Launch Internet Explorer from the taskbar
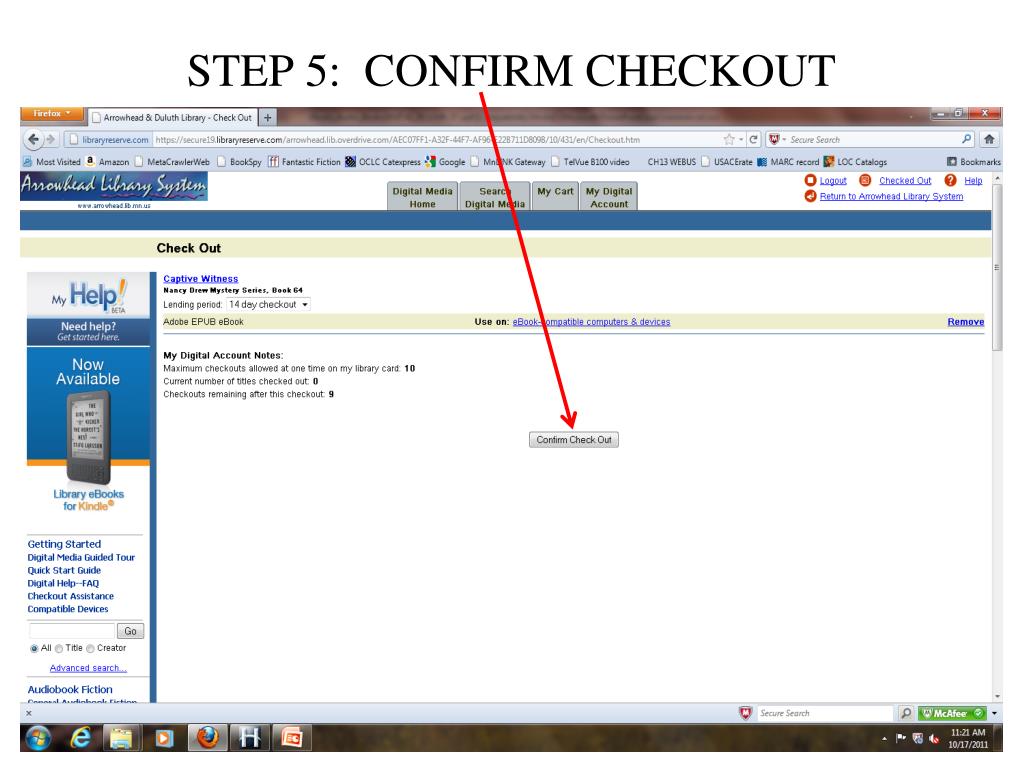This screenshot has width=1023, height=767. pyautogui.click(x=81, y=738)
